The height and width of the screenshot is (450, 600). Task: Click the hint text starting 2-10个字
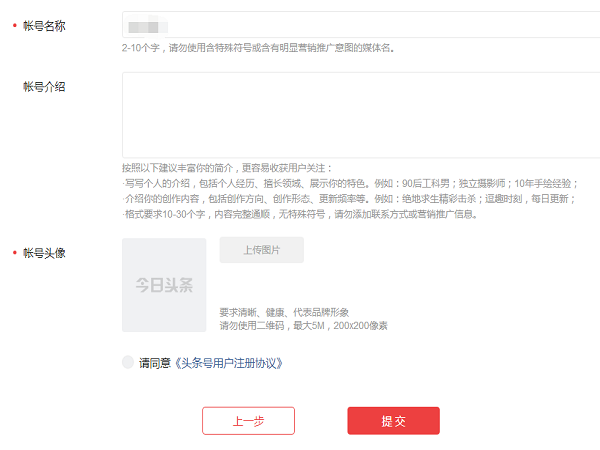pyautogui.click(x=258, y=48)
